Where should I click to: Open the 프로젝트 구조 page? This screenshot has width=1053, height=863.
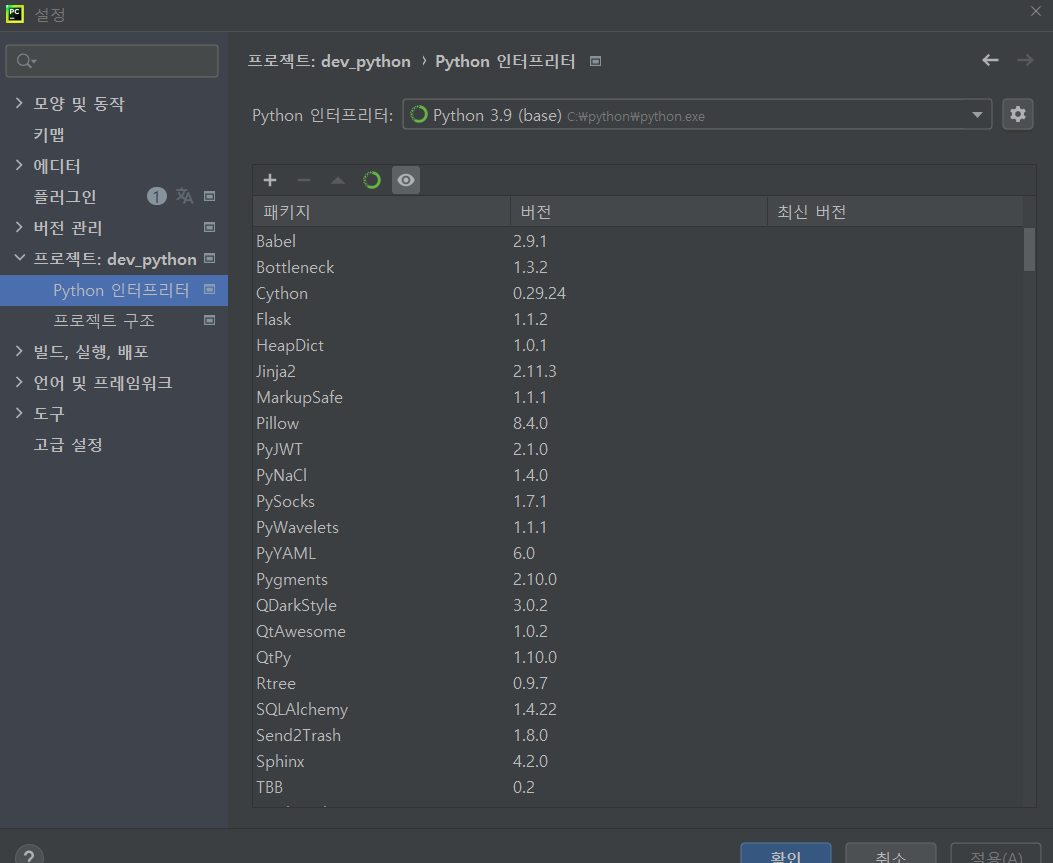pyautogui.click(x=104, y=320)
